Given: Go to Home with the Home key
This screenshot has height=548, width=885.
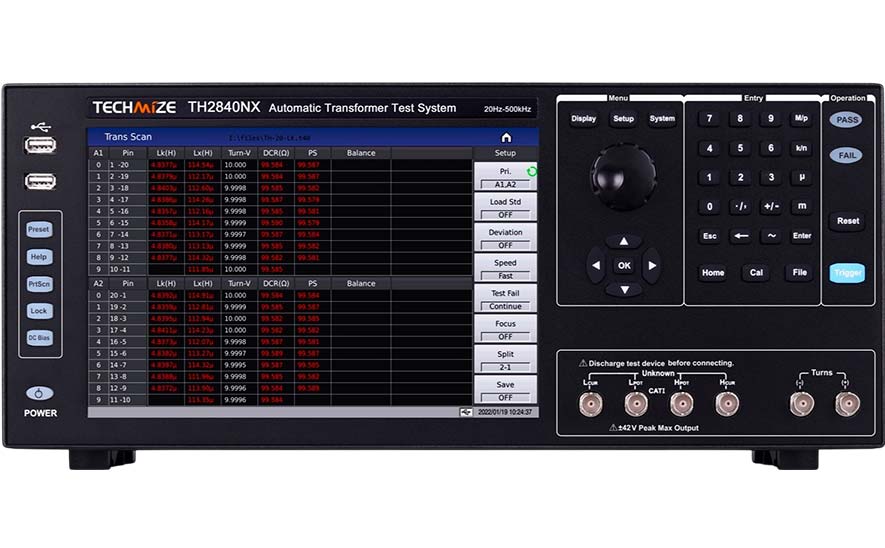Looking at the screenshot, I should pyautogui.click(x=713, y=273).
